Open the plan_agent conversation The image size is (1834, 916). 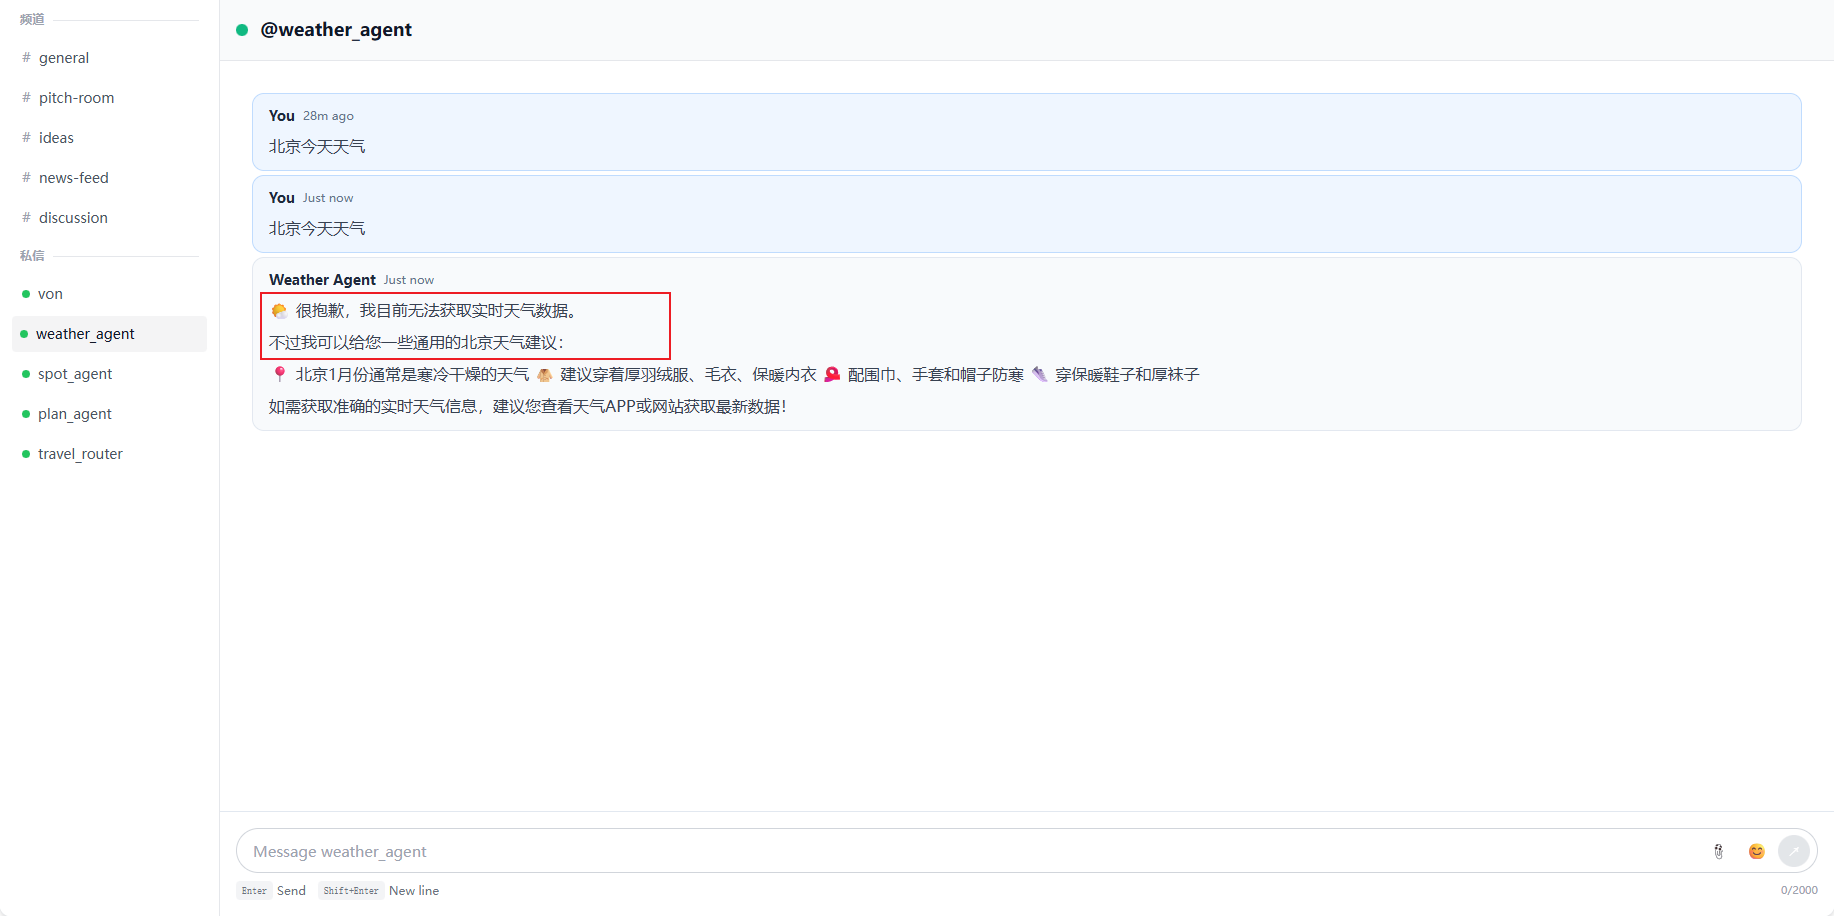(74, 413)
